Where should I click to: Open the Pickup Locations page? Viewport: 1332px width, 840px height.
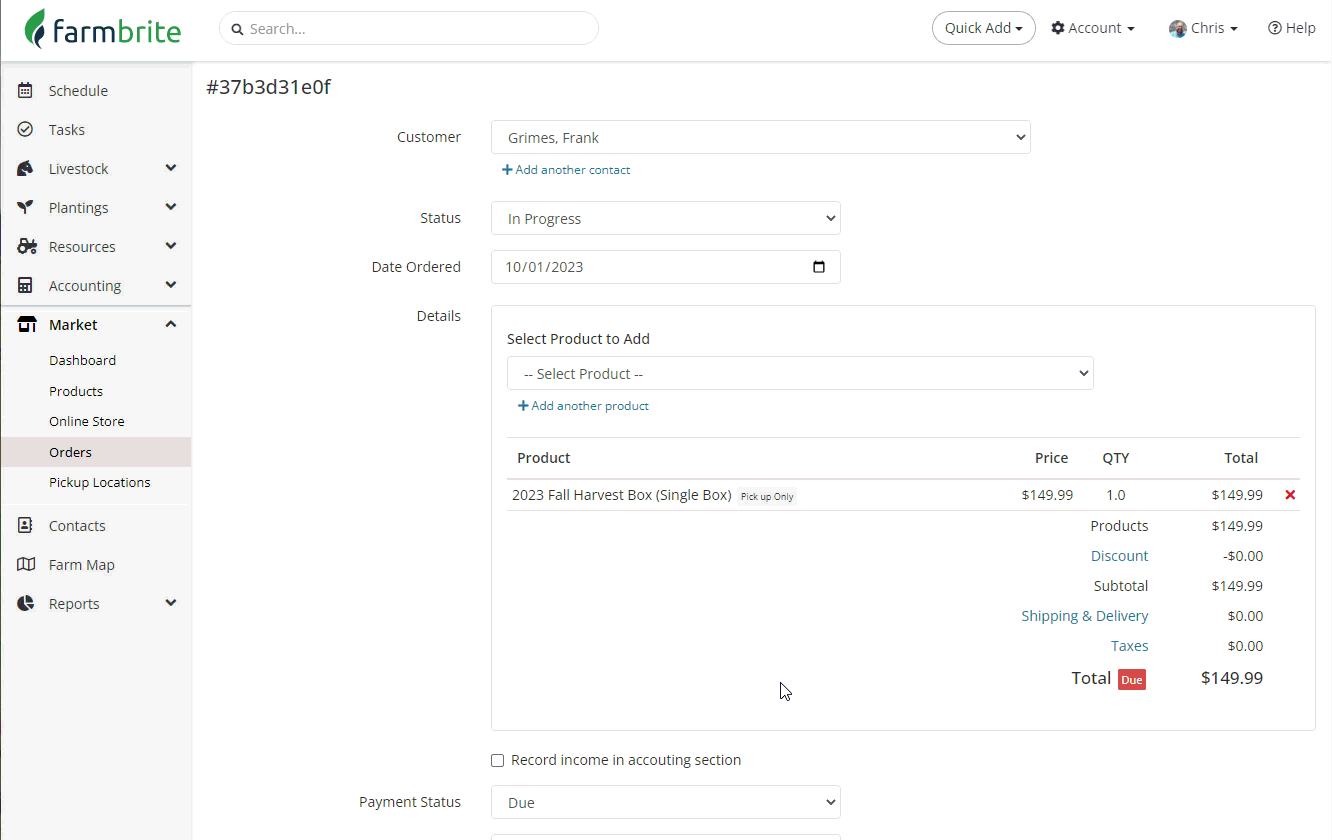point(99,483)
